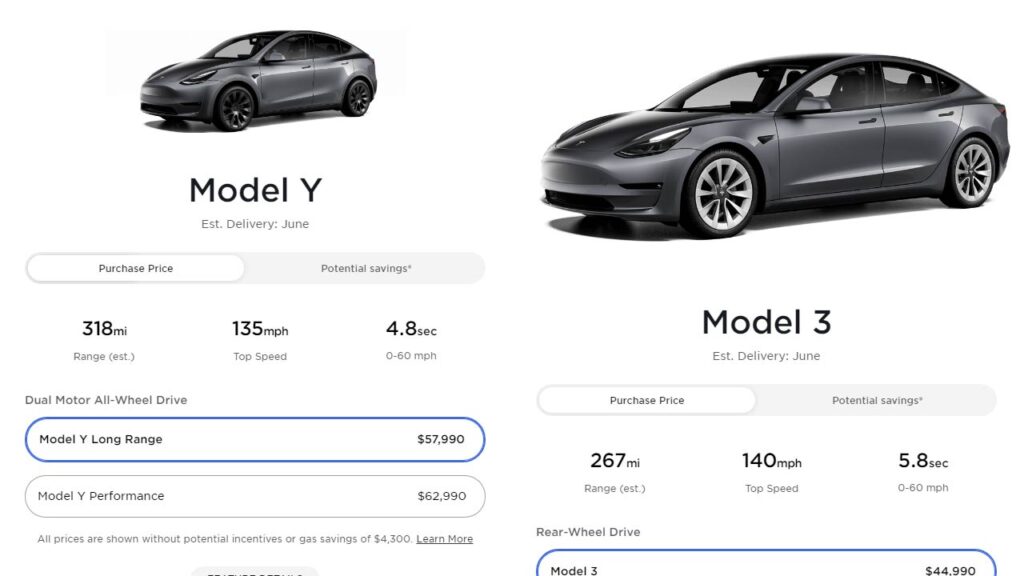This screenshot has height=576, width=1024.
Task: Click the Model Y heading
Action: pyautogui.click(x=255, y=190)
